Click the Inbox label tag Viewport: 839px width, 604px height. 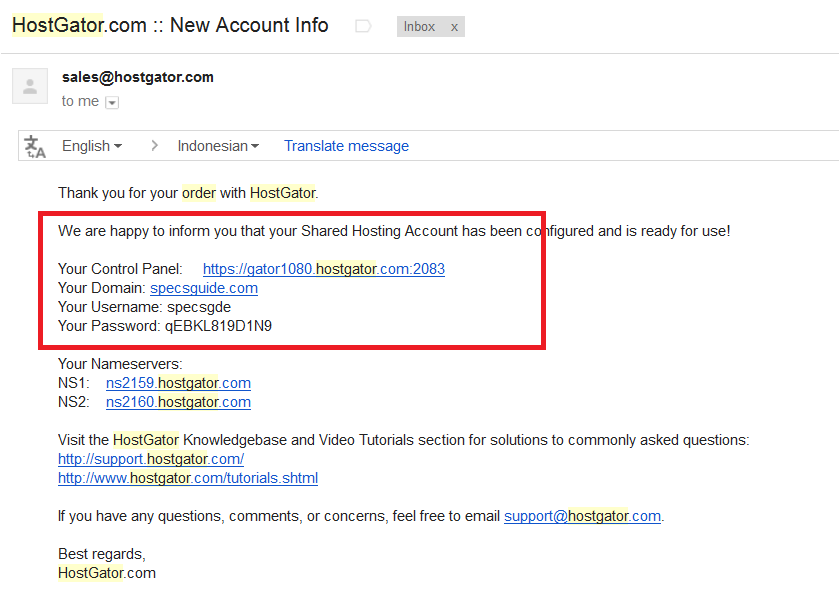pyautogui.click(x=420, y=27)
